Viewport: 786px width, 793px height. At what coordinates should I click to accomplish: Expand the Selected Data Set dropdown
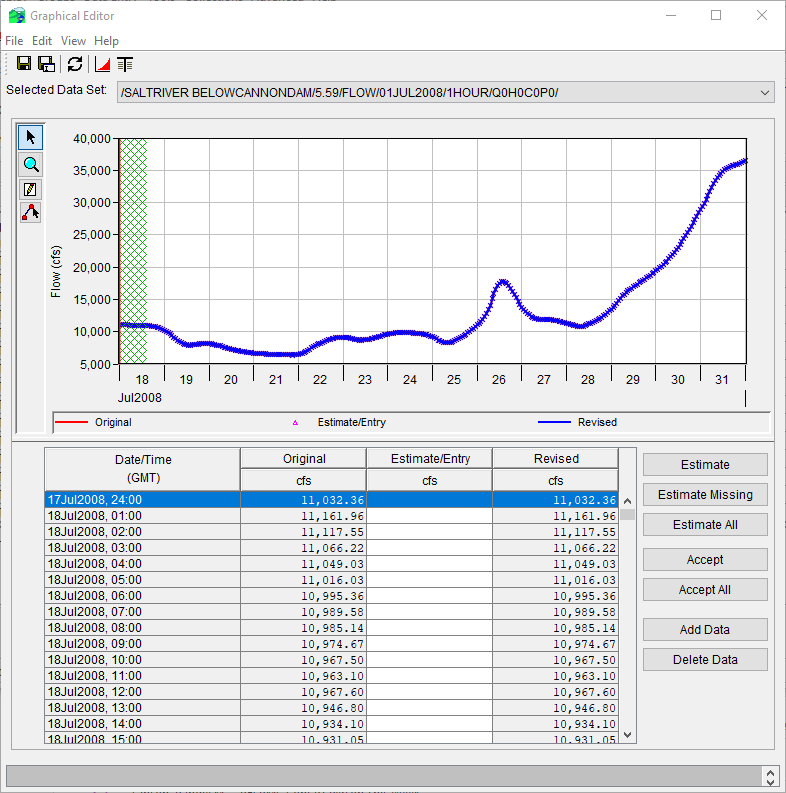pyautogui.click(x=764, y=93)
